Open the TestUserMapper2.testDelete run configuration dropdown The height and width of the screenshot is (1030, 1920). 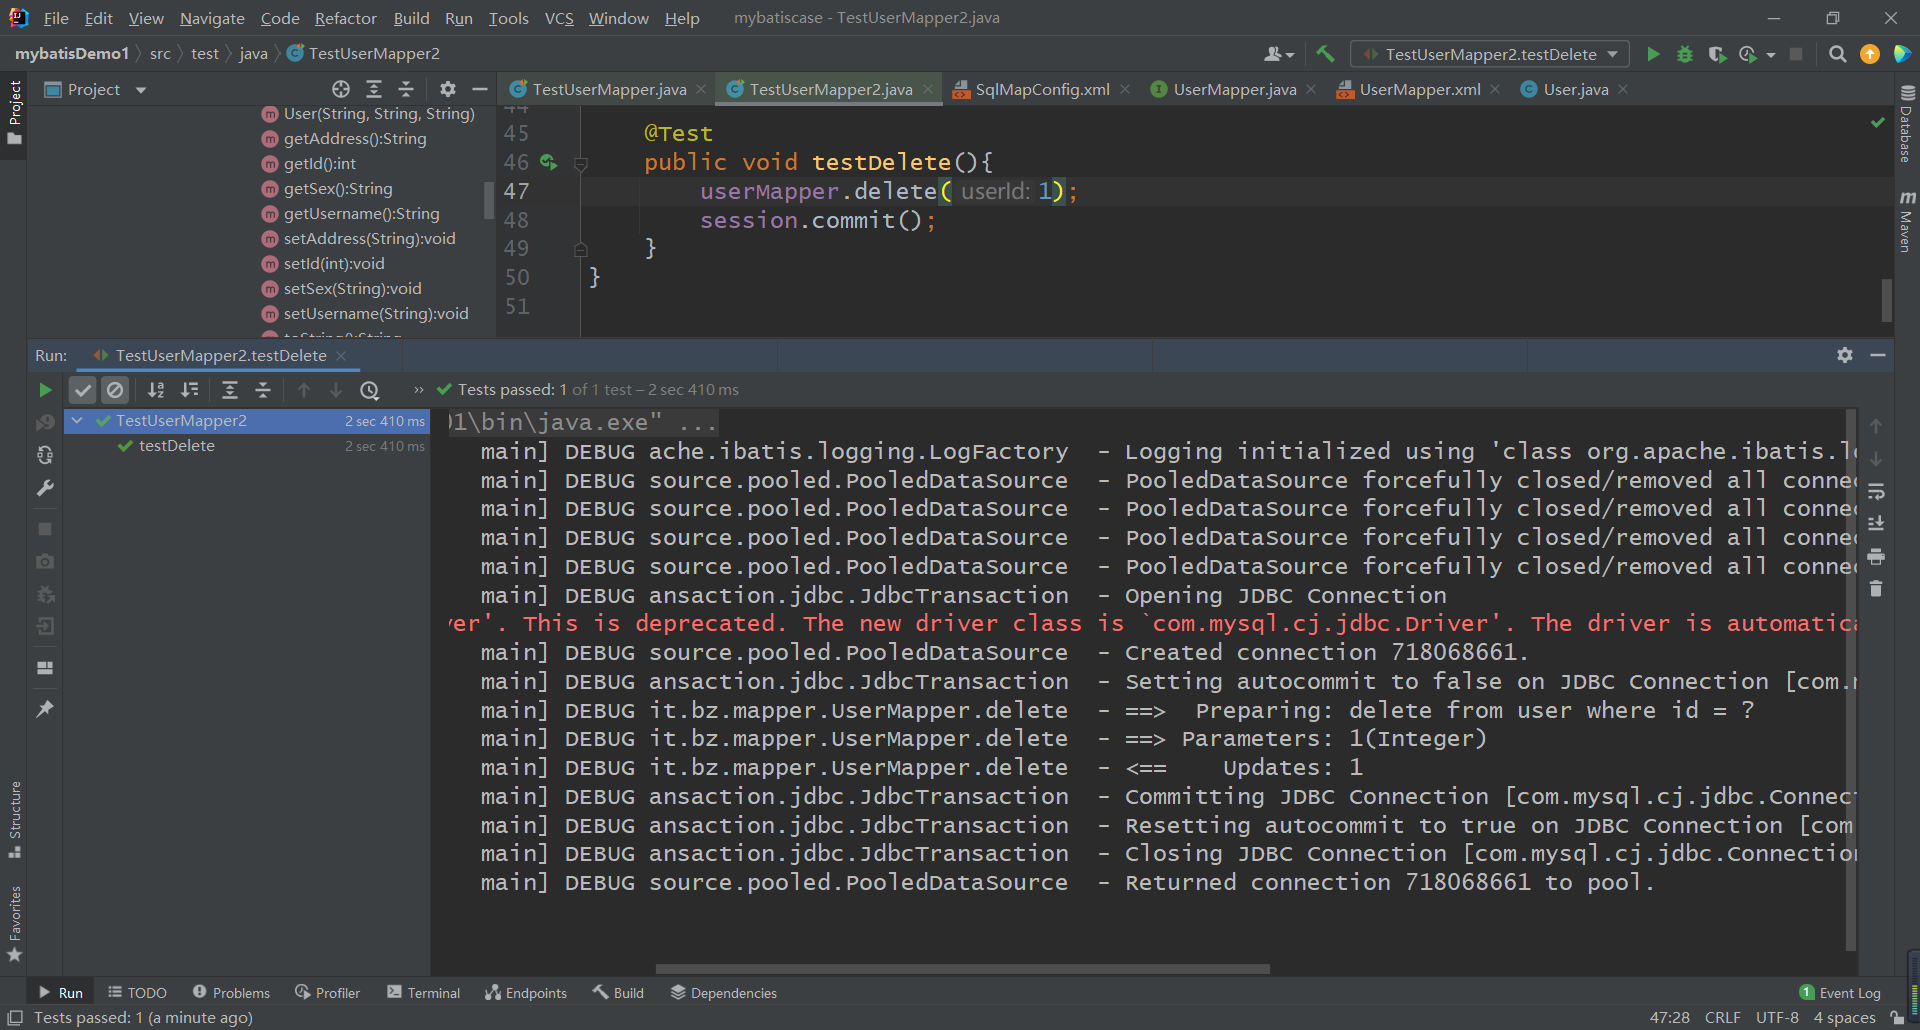(x=1489, y=54)
